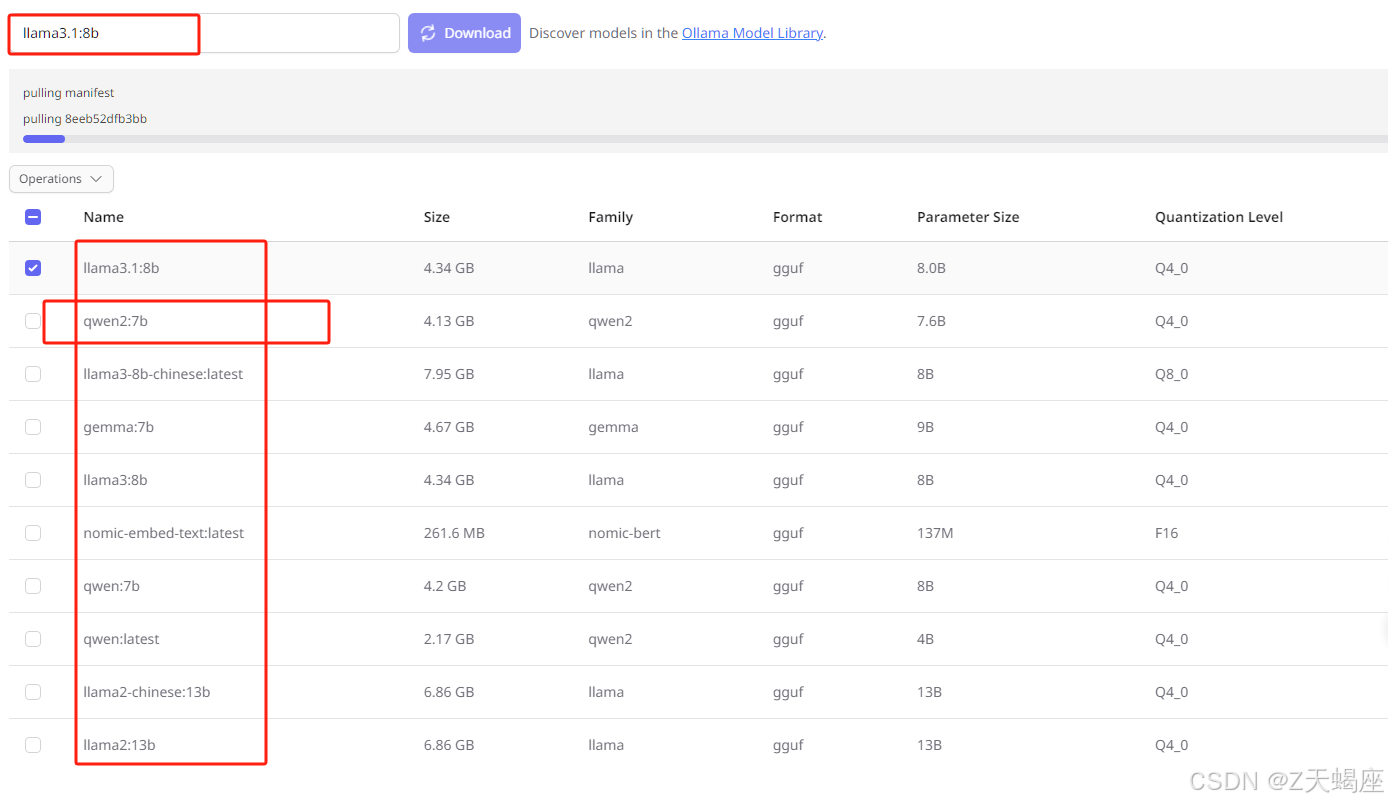Click the pulling manifest status text
Screen dimensions: 1388x804
tap(69, 93)
